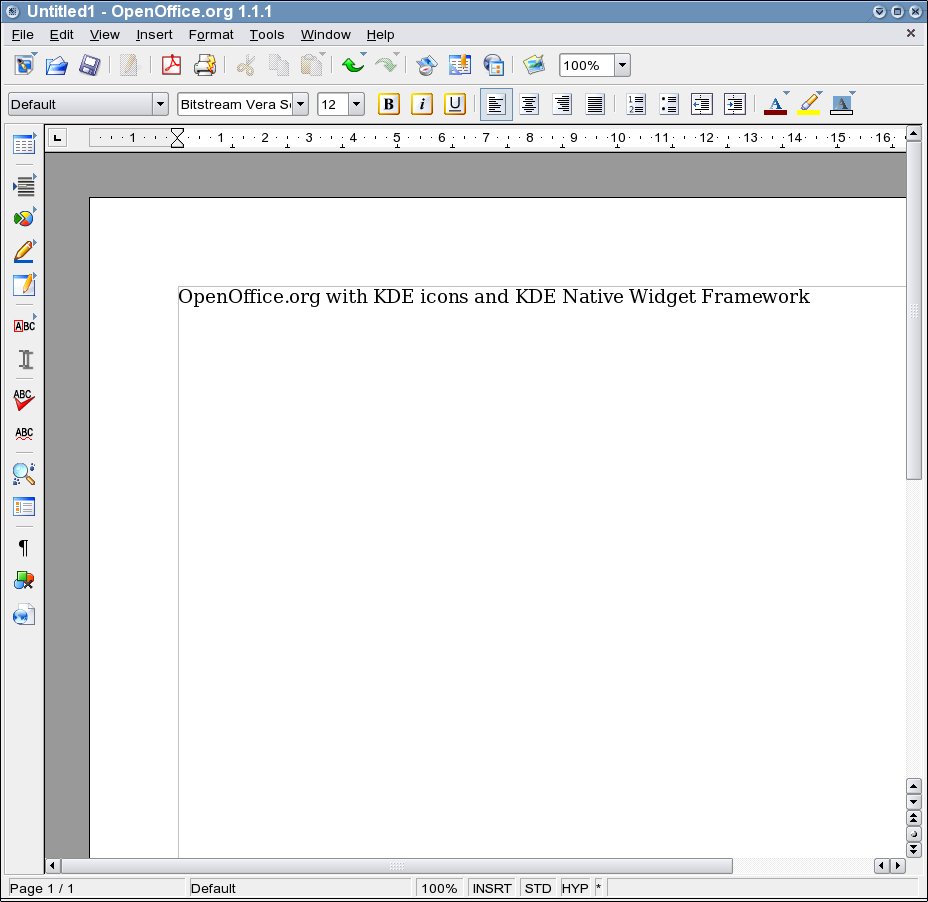Click Edit AutoText ABC icon

(x=24, y=326)
